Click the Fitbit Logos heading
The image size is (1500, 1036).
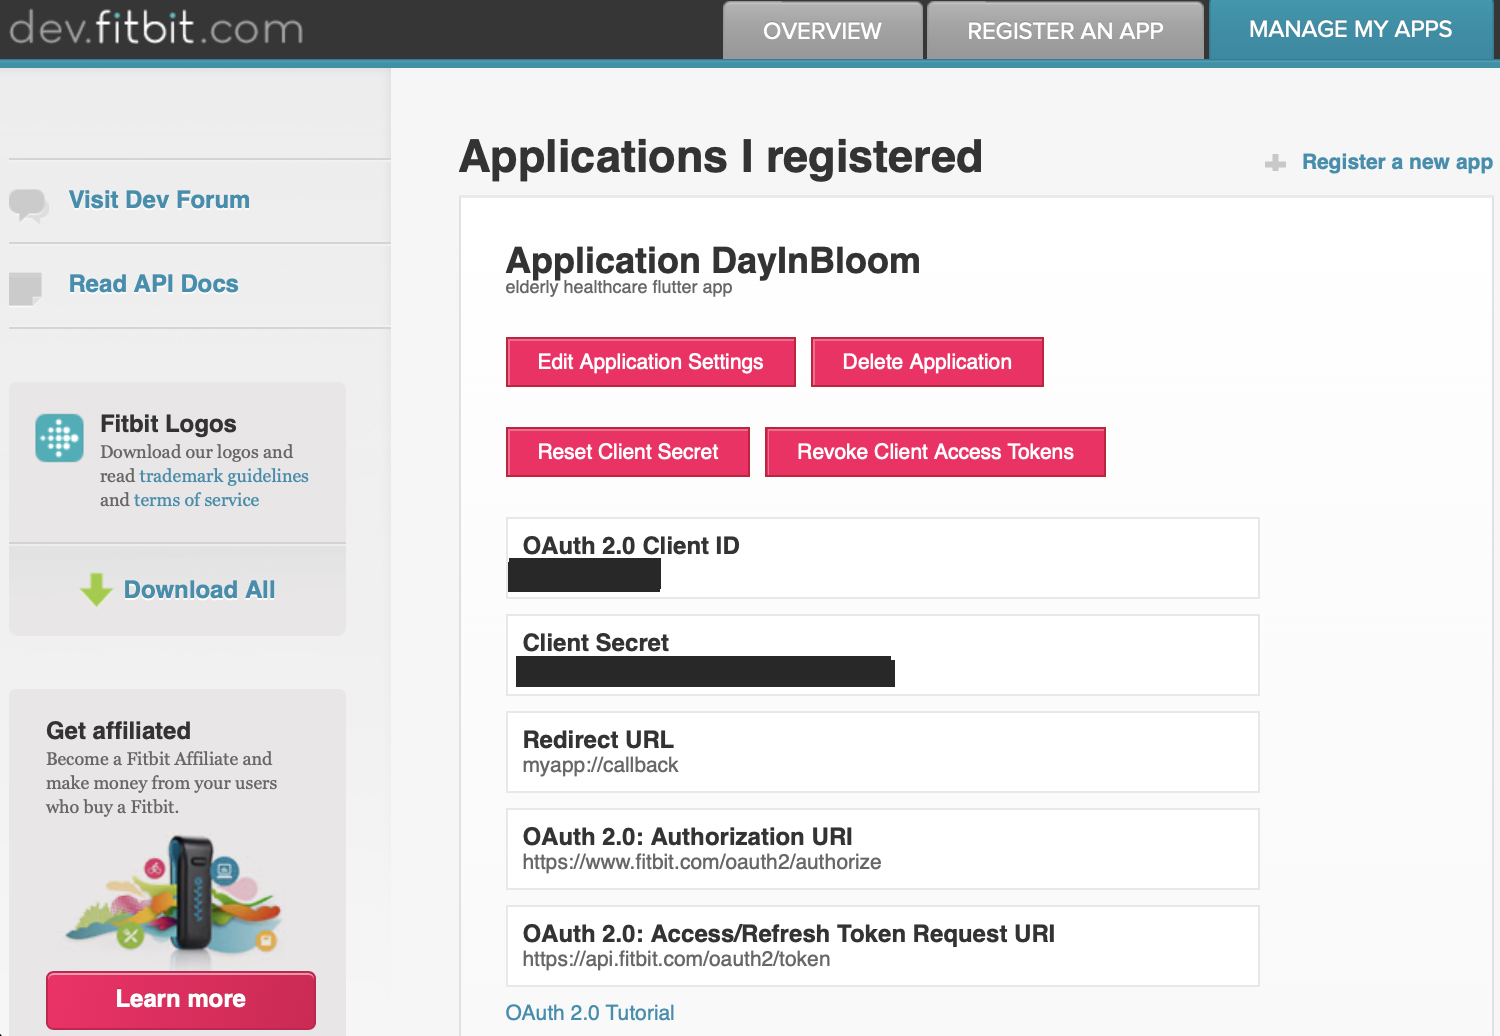[x=168, y=424]
